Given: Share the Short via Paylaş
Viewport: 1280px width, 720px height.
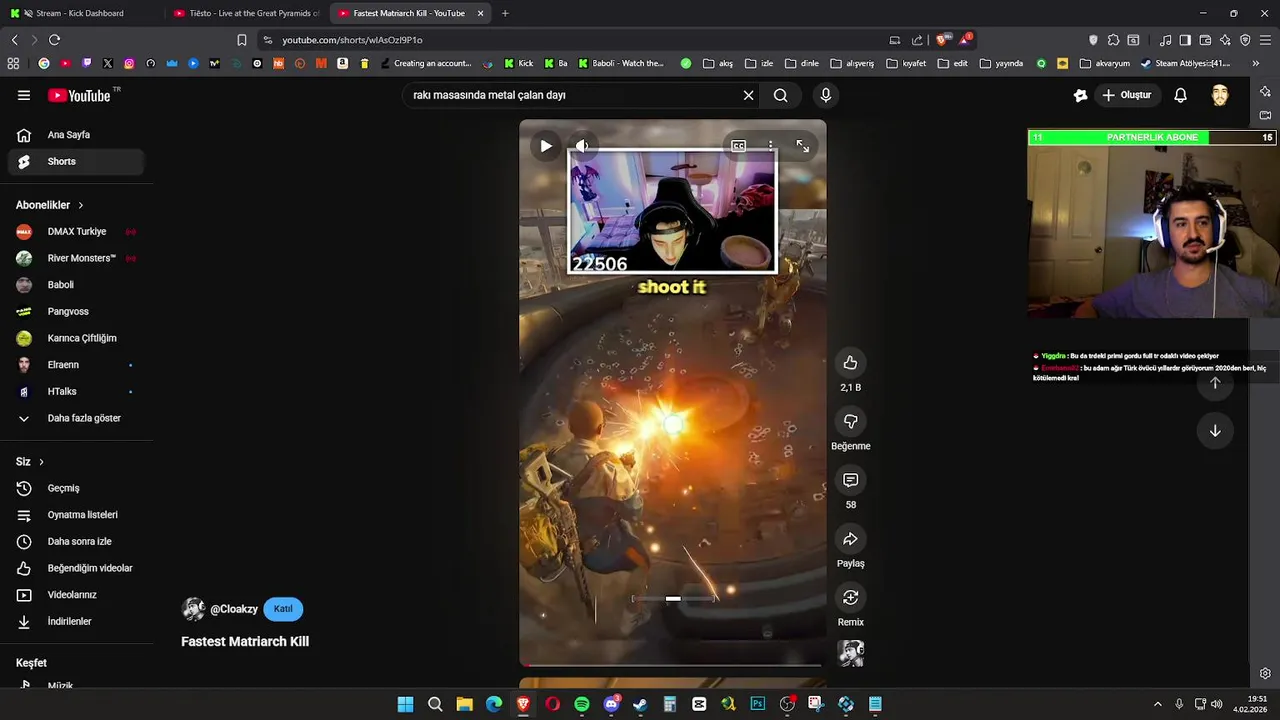Looking at the screenshot, I should click(x=850, y=540).
